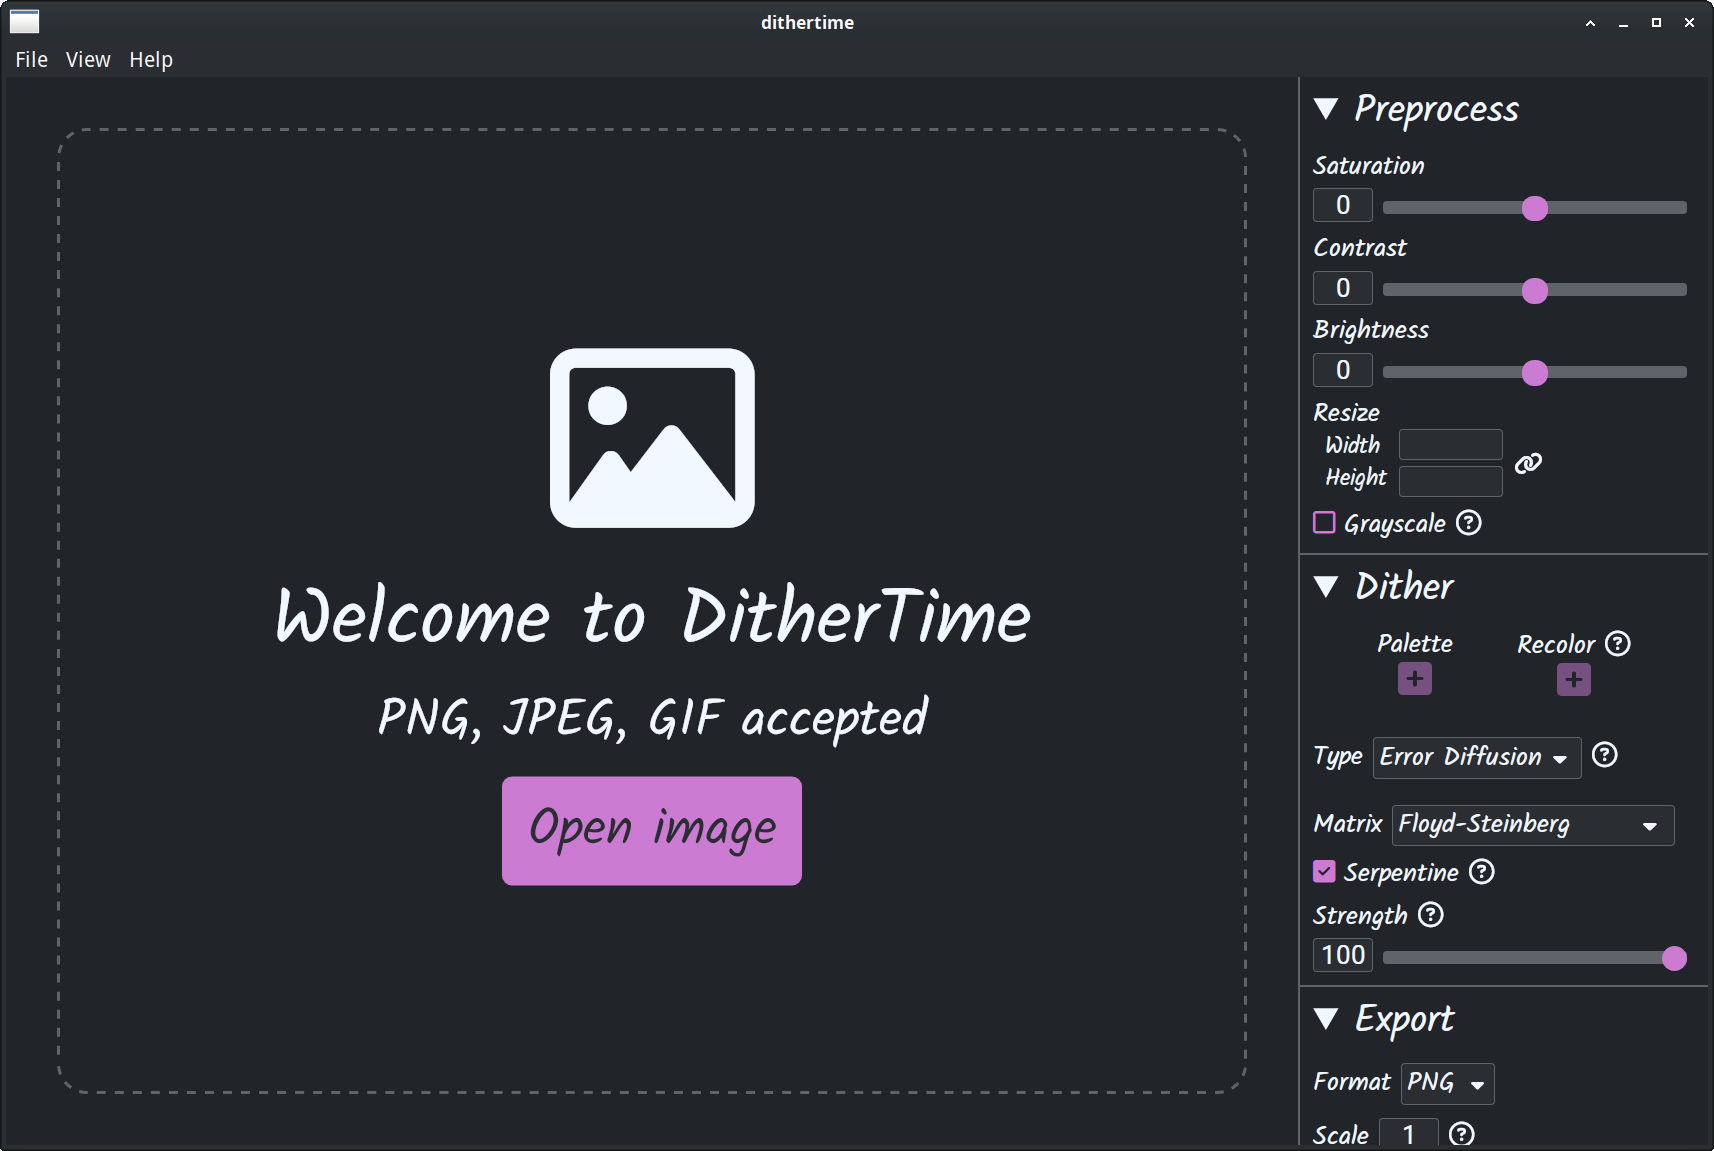Click the Contrast slider handle
The height and width of the screenshot is (1151, 1714).
pos(1535,290)
